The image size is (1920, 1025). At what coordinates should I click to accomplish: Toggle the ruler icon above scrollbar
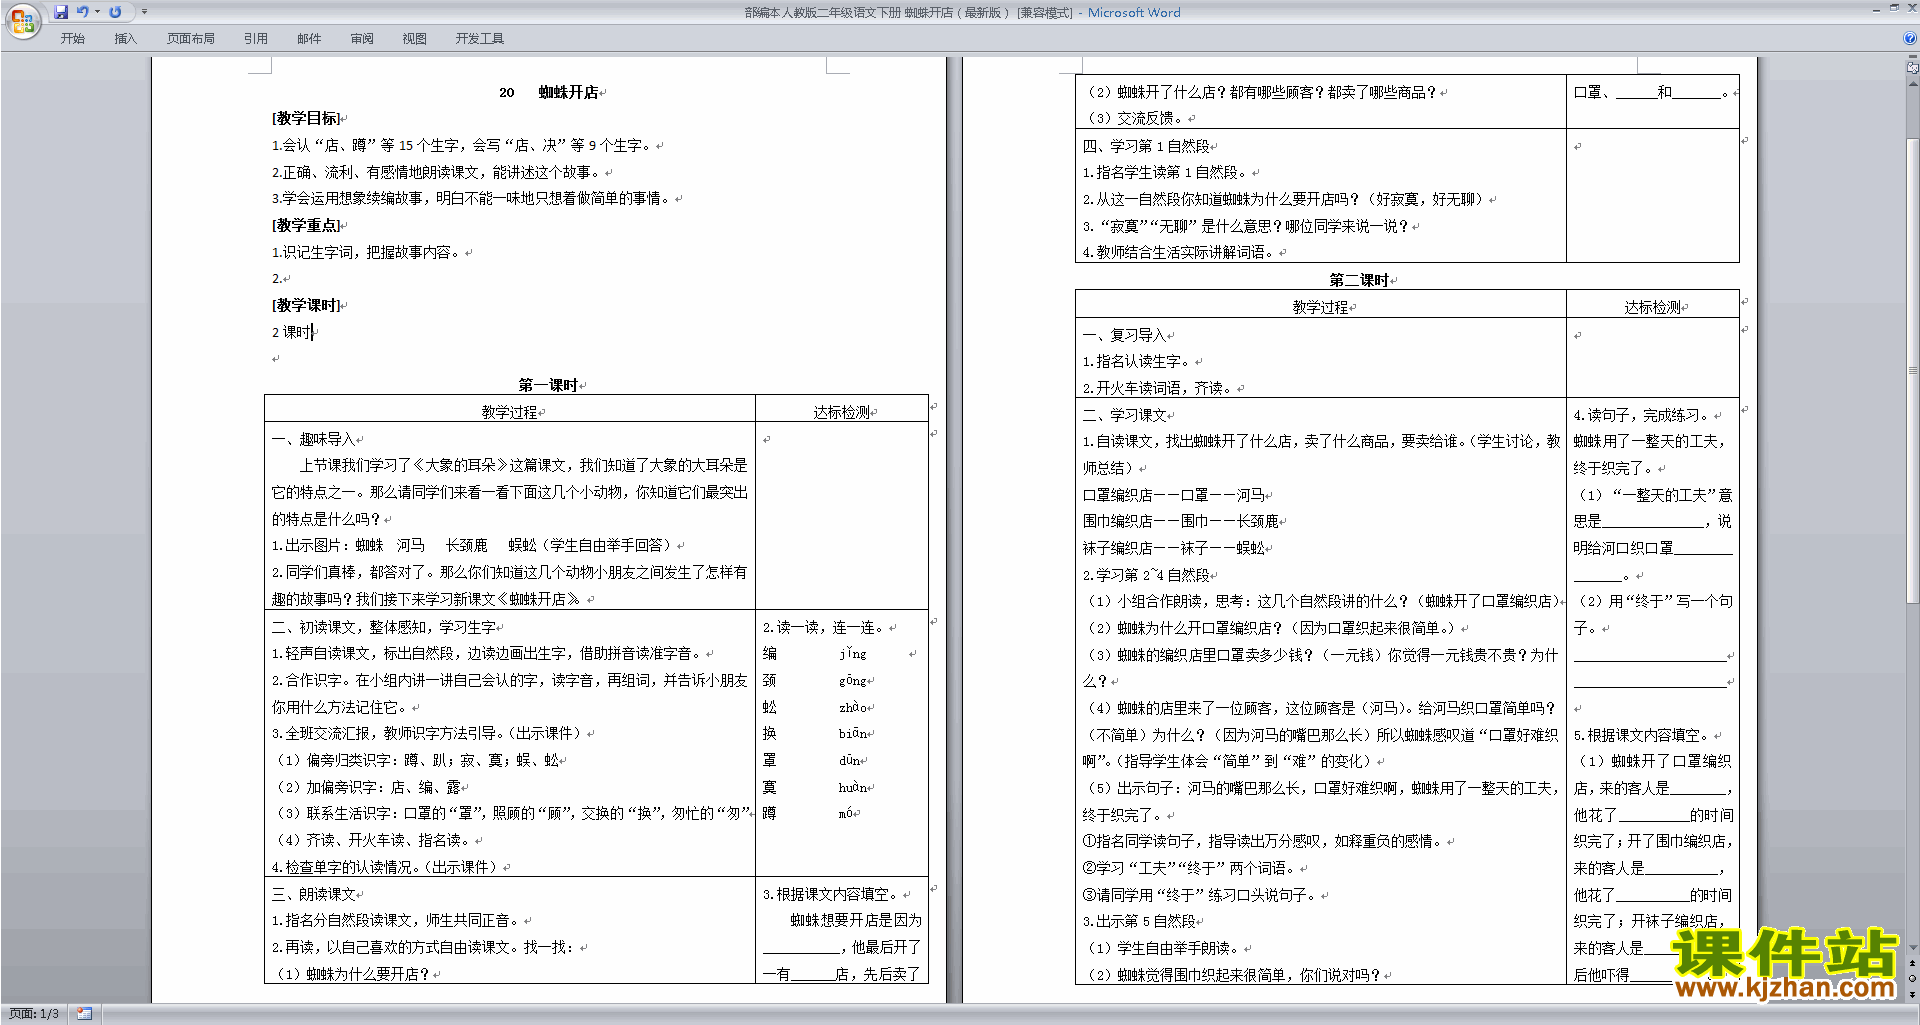(1912, 68)
